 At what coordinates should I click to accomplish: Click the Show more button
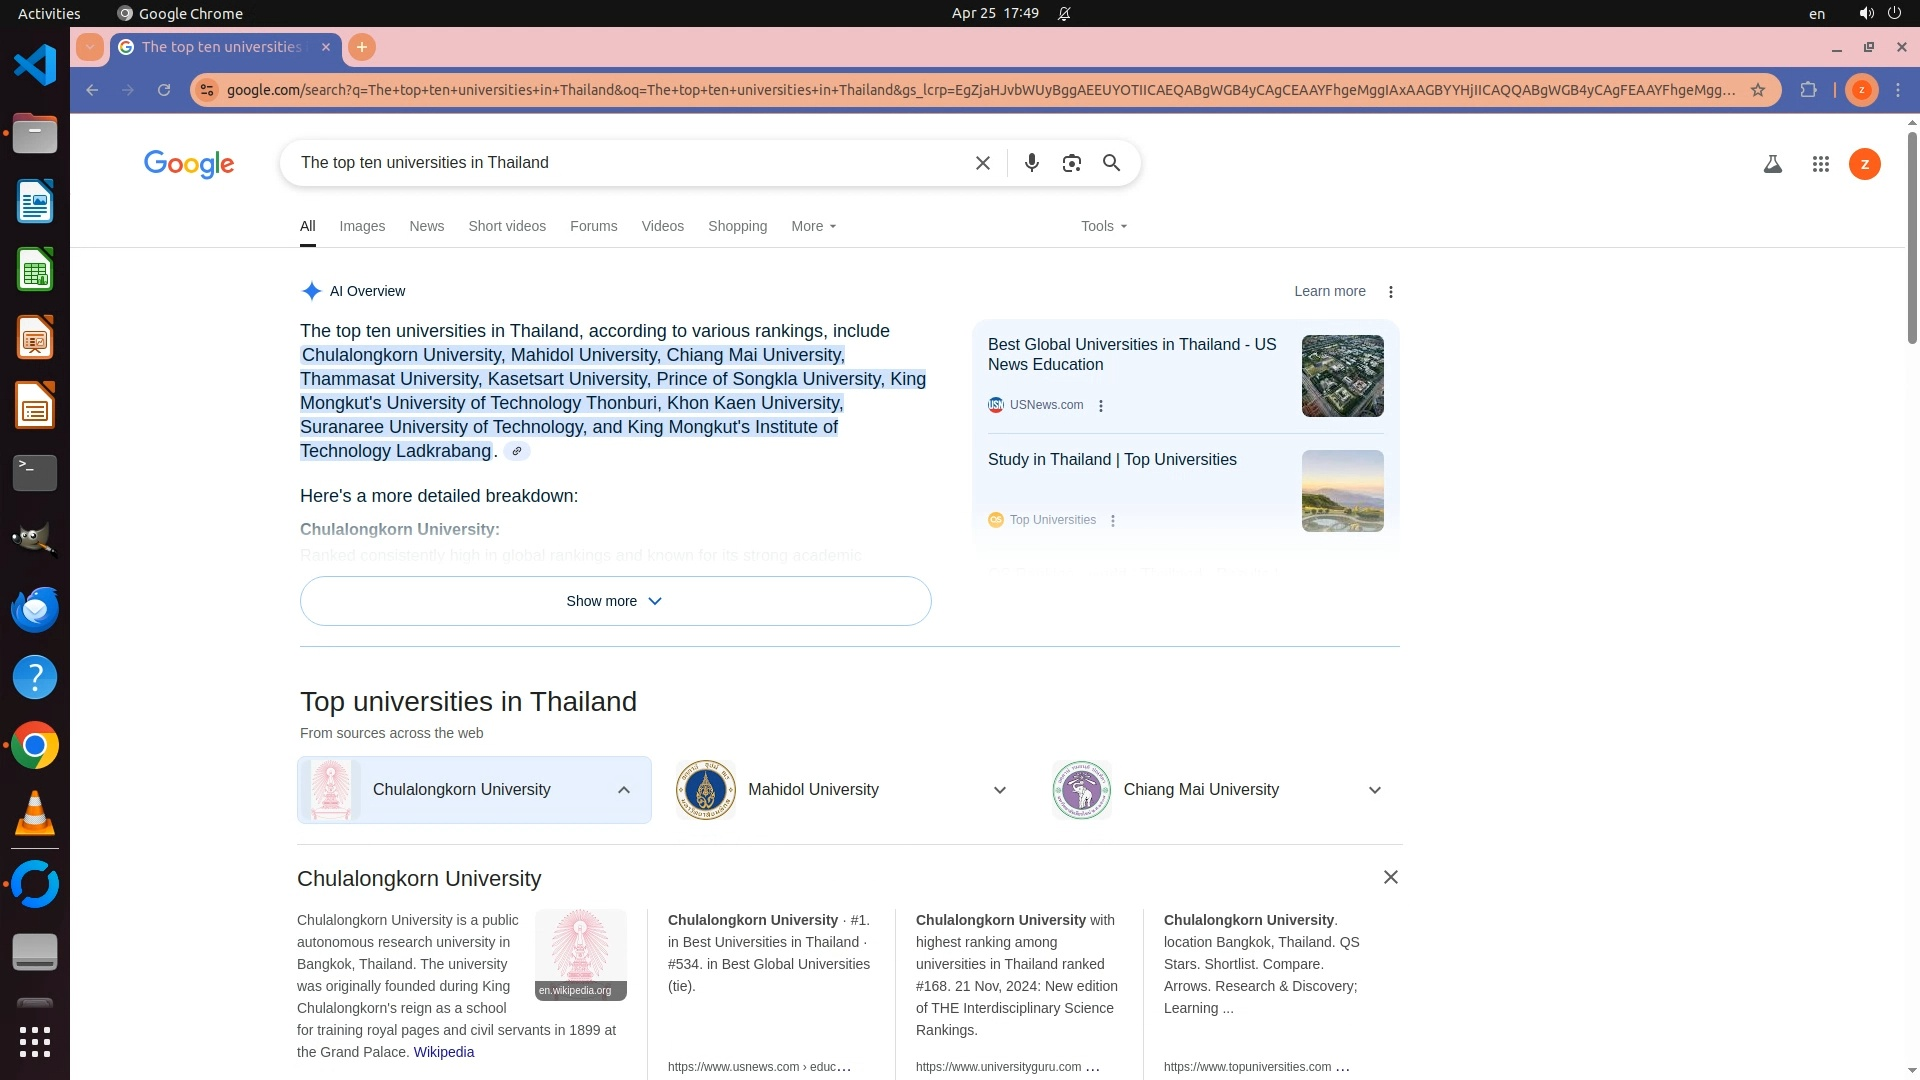615,601
